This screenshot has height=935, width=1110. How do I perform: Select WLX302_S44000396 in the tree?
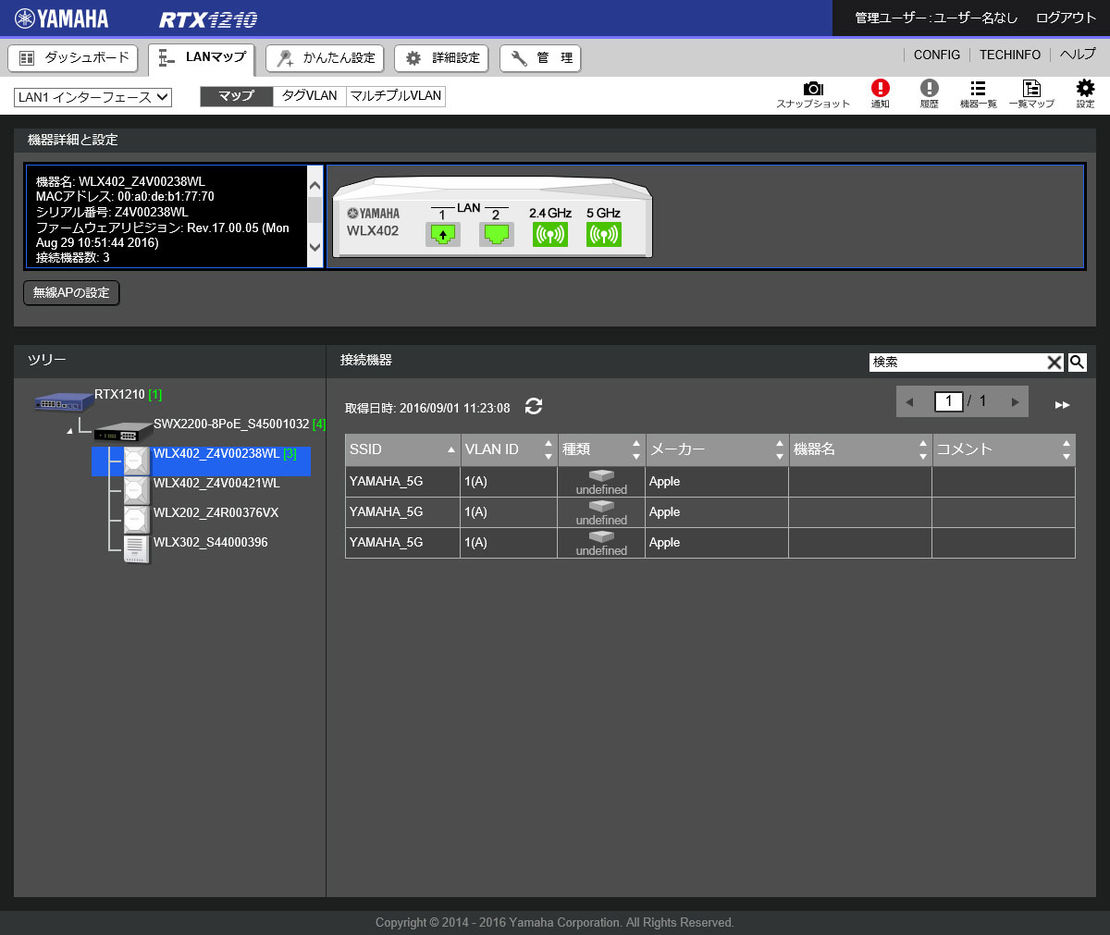[x=211, y=543]
